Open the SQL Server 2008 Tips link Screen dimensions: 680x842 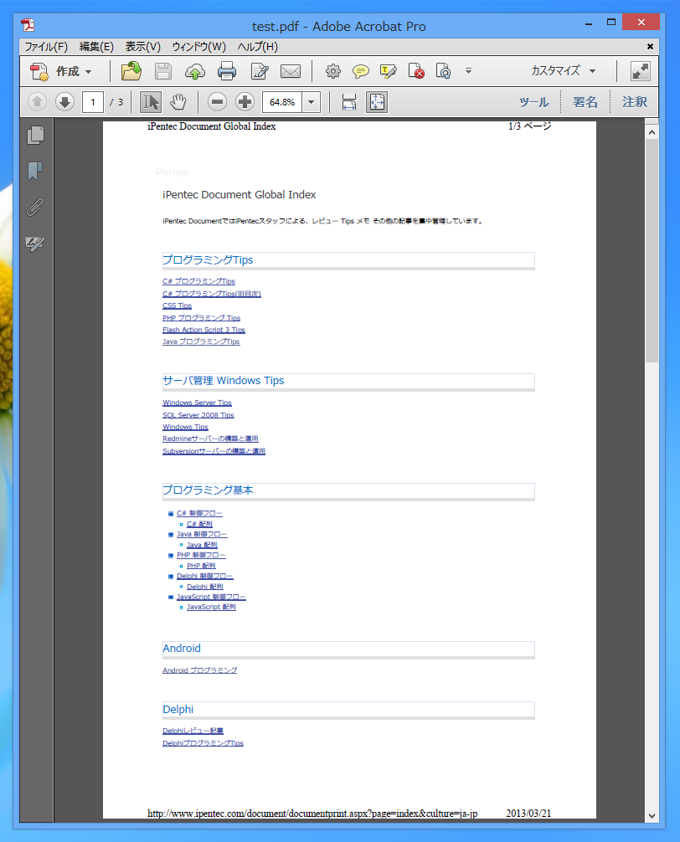coord(198,415)
